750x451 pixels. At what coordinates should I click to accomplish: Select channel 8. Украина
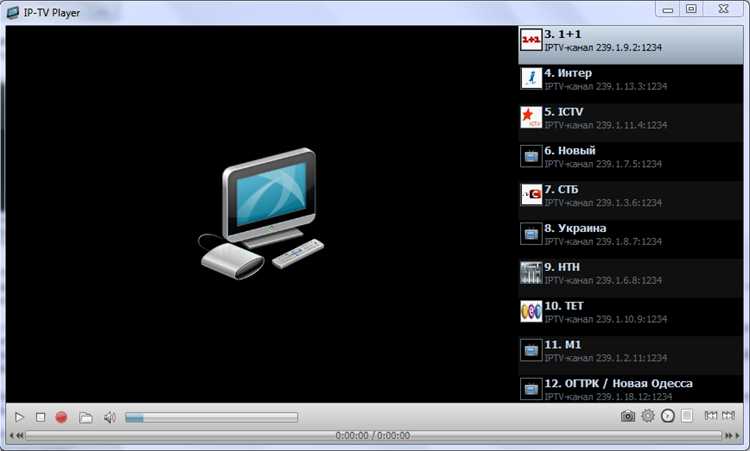631,239
